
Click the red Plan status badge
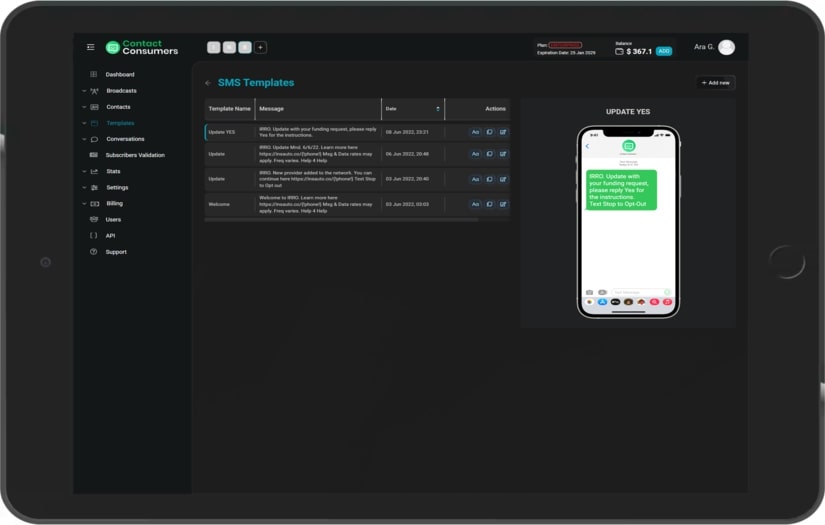click(565, 45)
